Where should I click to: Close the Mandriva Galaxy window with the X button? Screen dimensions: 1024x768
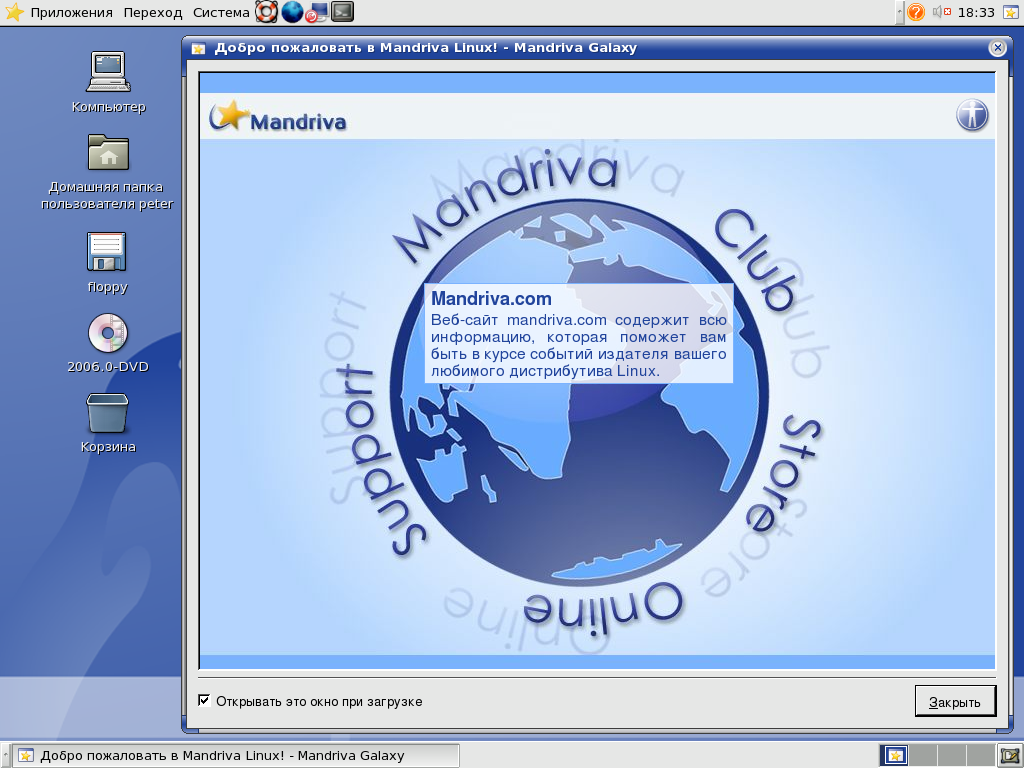point(997,48)
